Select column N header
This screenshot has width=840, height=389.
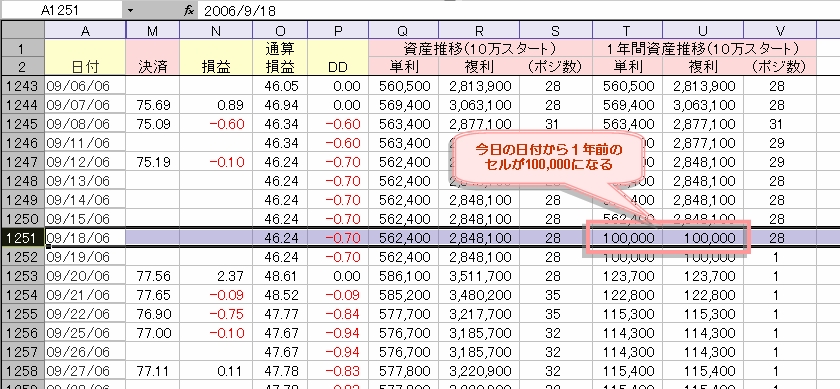point(216,31)
